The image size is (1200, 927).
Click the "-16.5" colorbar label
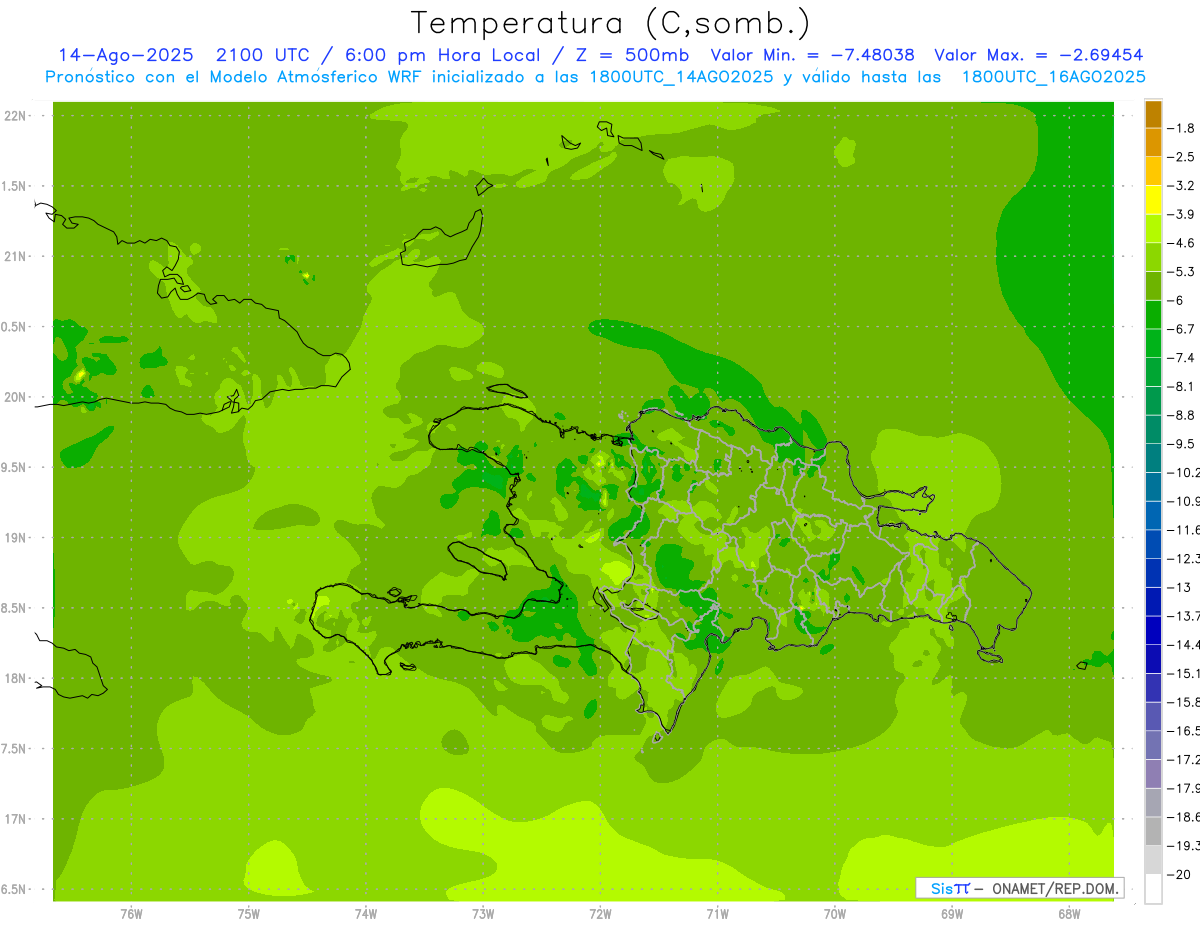pos(1183,731)
